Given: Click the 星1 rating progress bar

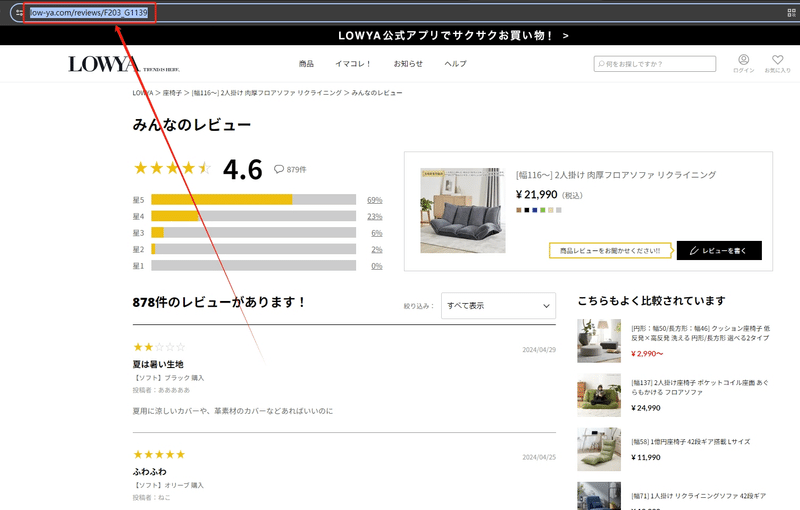Looking at the screenshot, I should [x=254, y=266].
